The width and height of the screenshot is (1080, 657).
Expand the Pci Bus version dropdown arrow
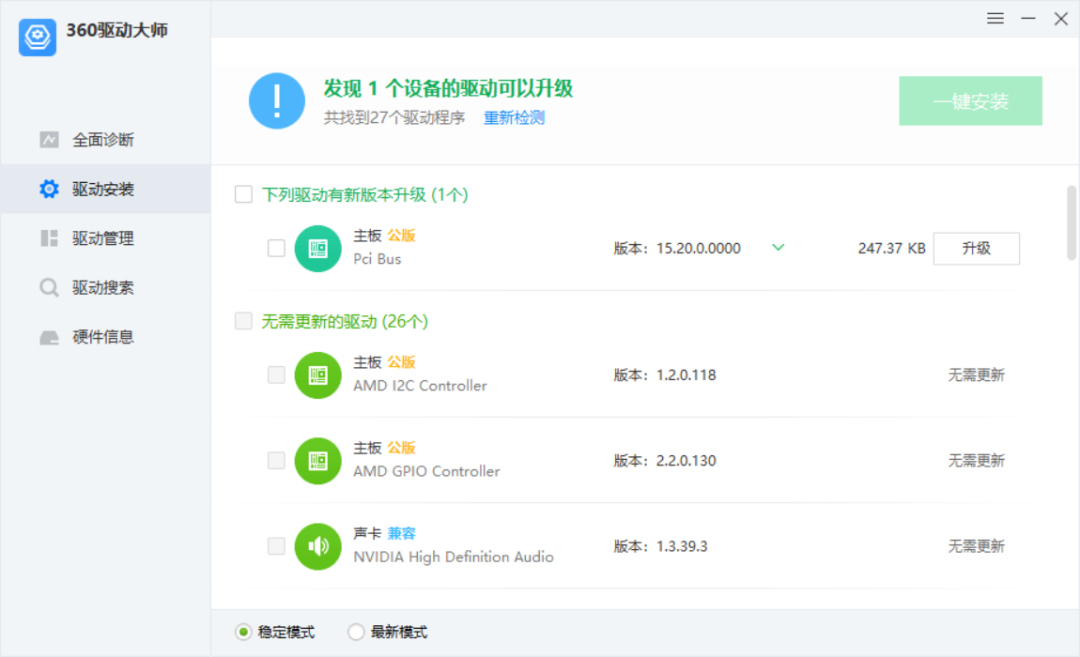point(778,247)
